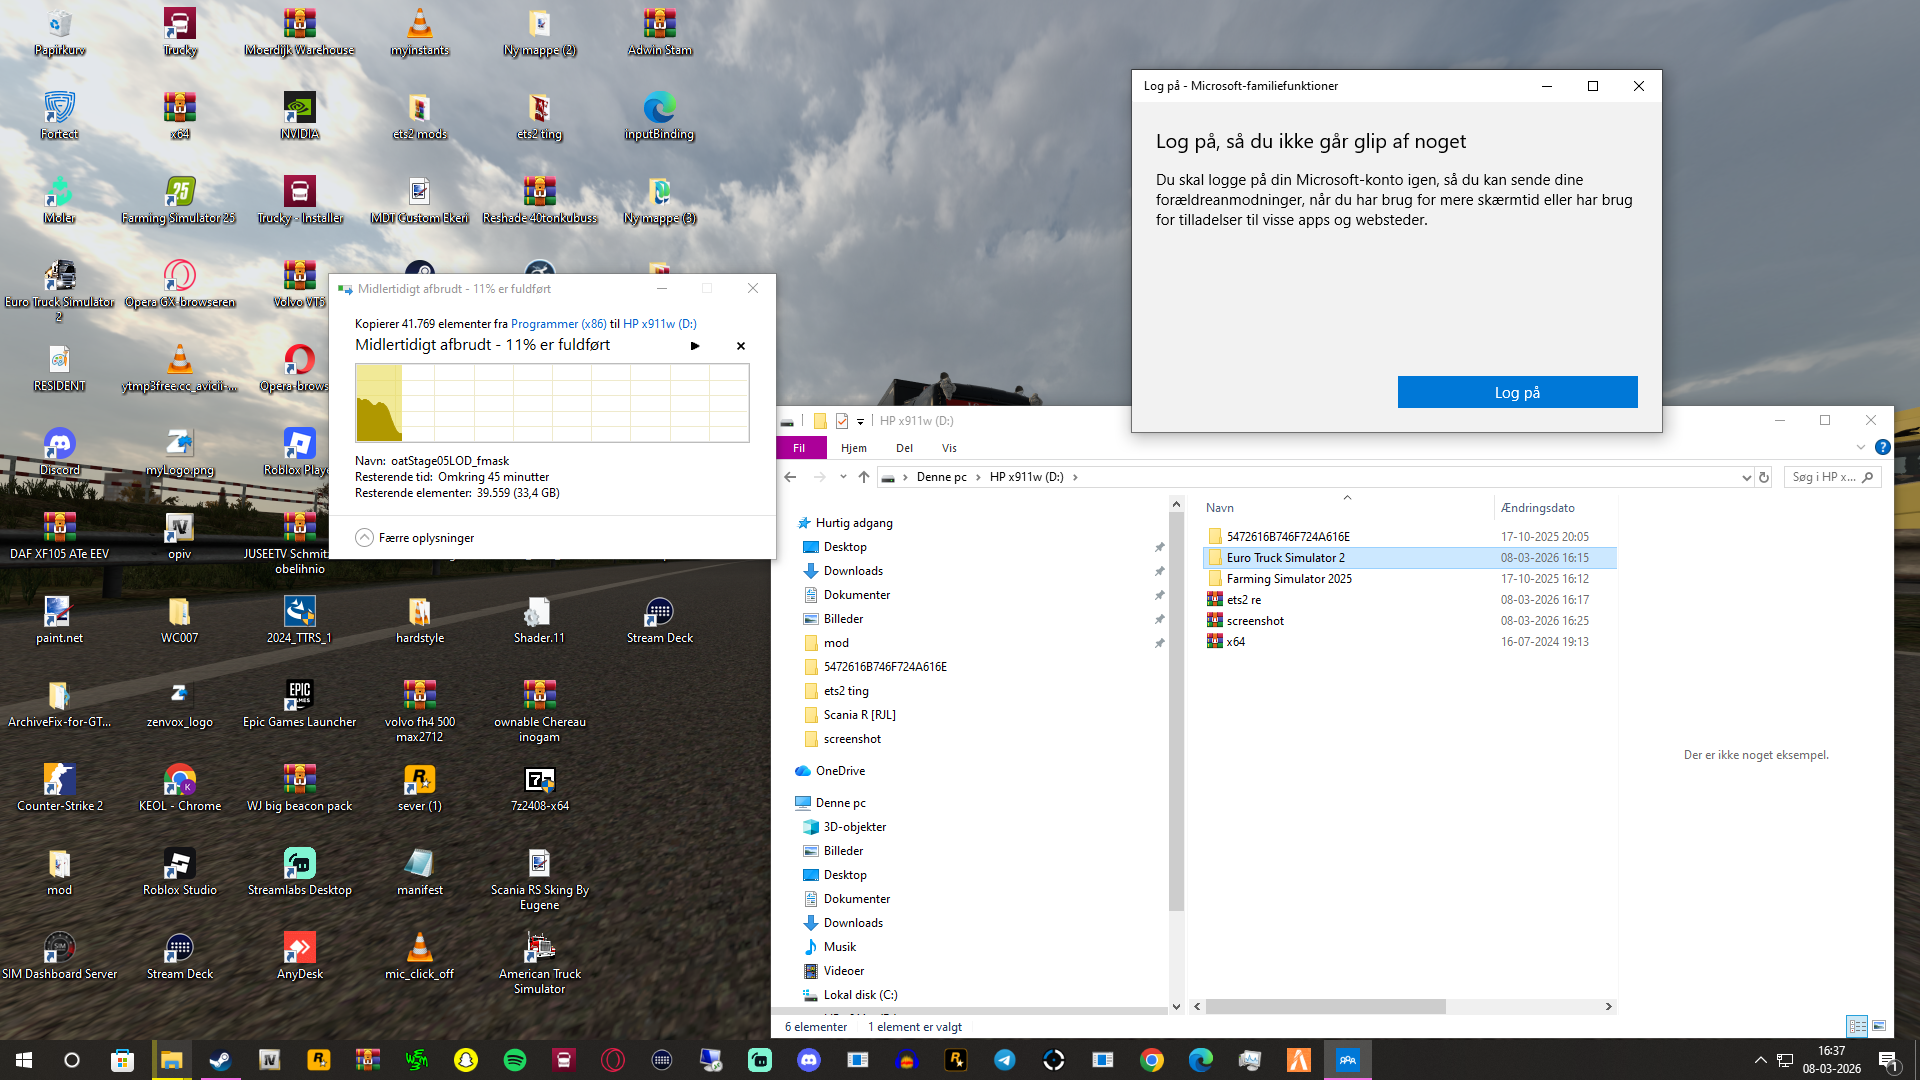Resume the paused copy operation

pos(695,346)
